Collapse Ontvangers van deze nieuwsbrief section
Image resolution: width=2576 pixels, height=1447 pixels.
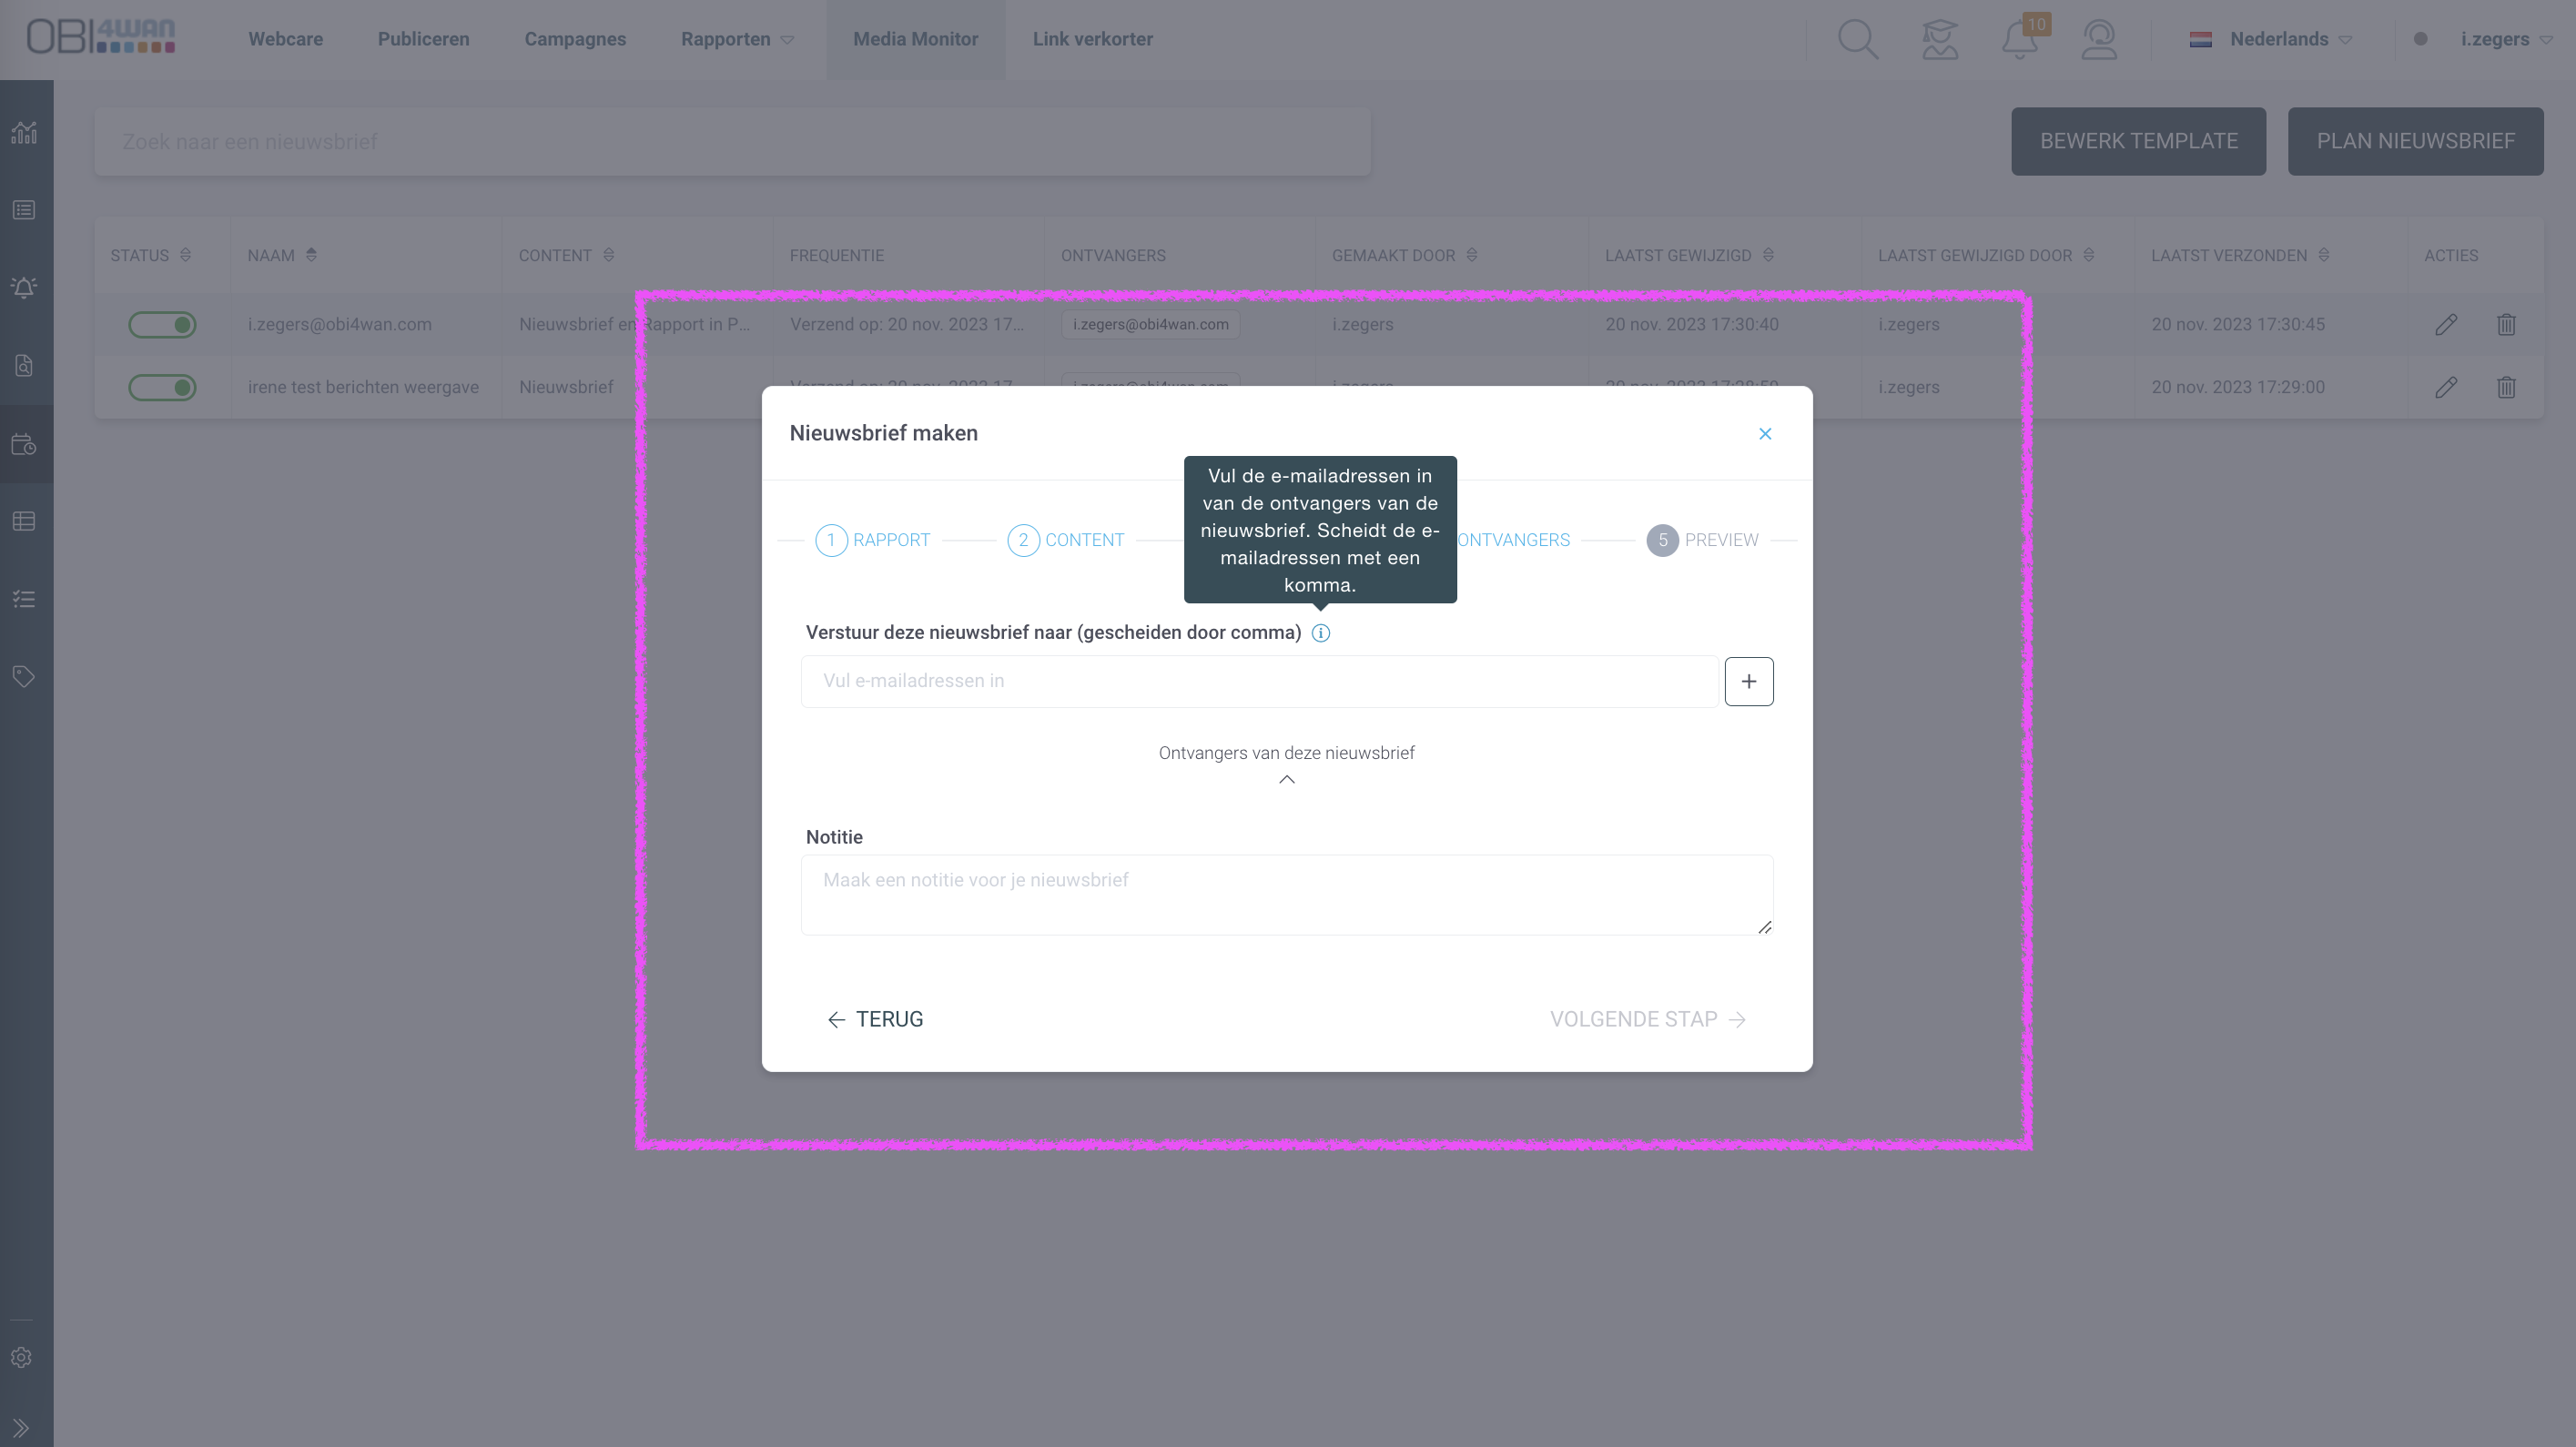coord(1287,779)
